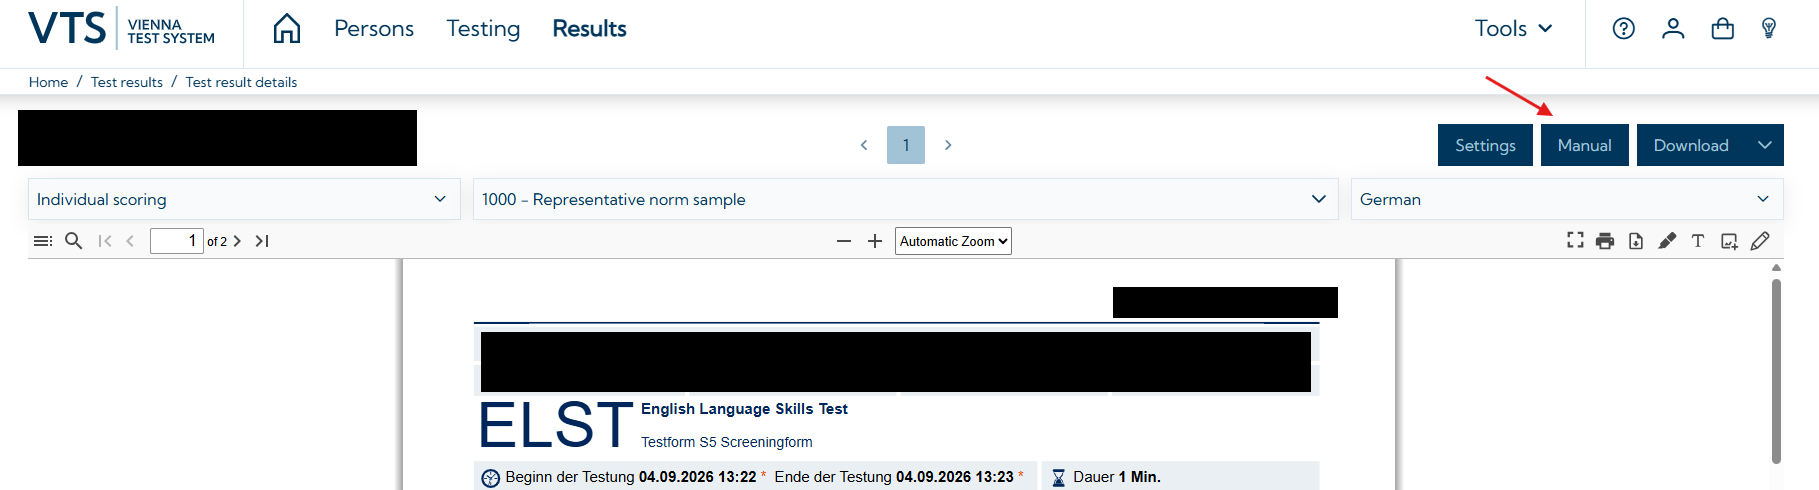Click the Settings button
Viewport: 1819px width, 490px height.
pos(1485,145)
